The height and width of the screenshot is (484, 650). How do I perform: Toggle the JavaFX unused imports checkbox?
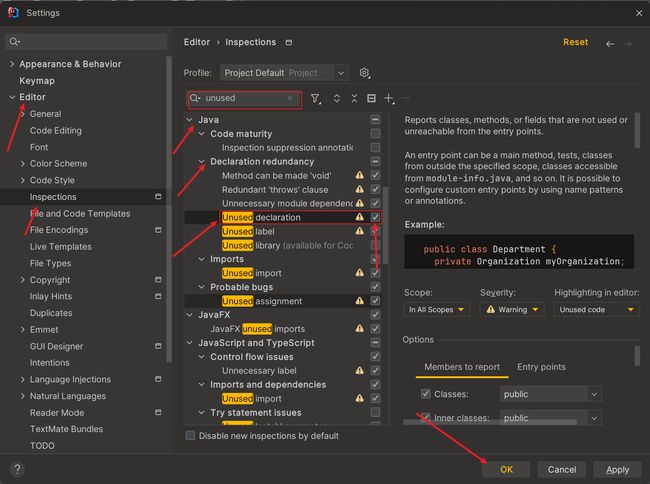(x=375, y=329)
